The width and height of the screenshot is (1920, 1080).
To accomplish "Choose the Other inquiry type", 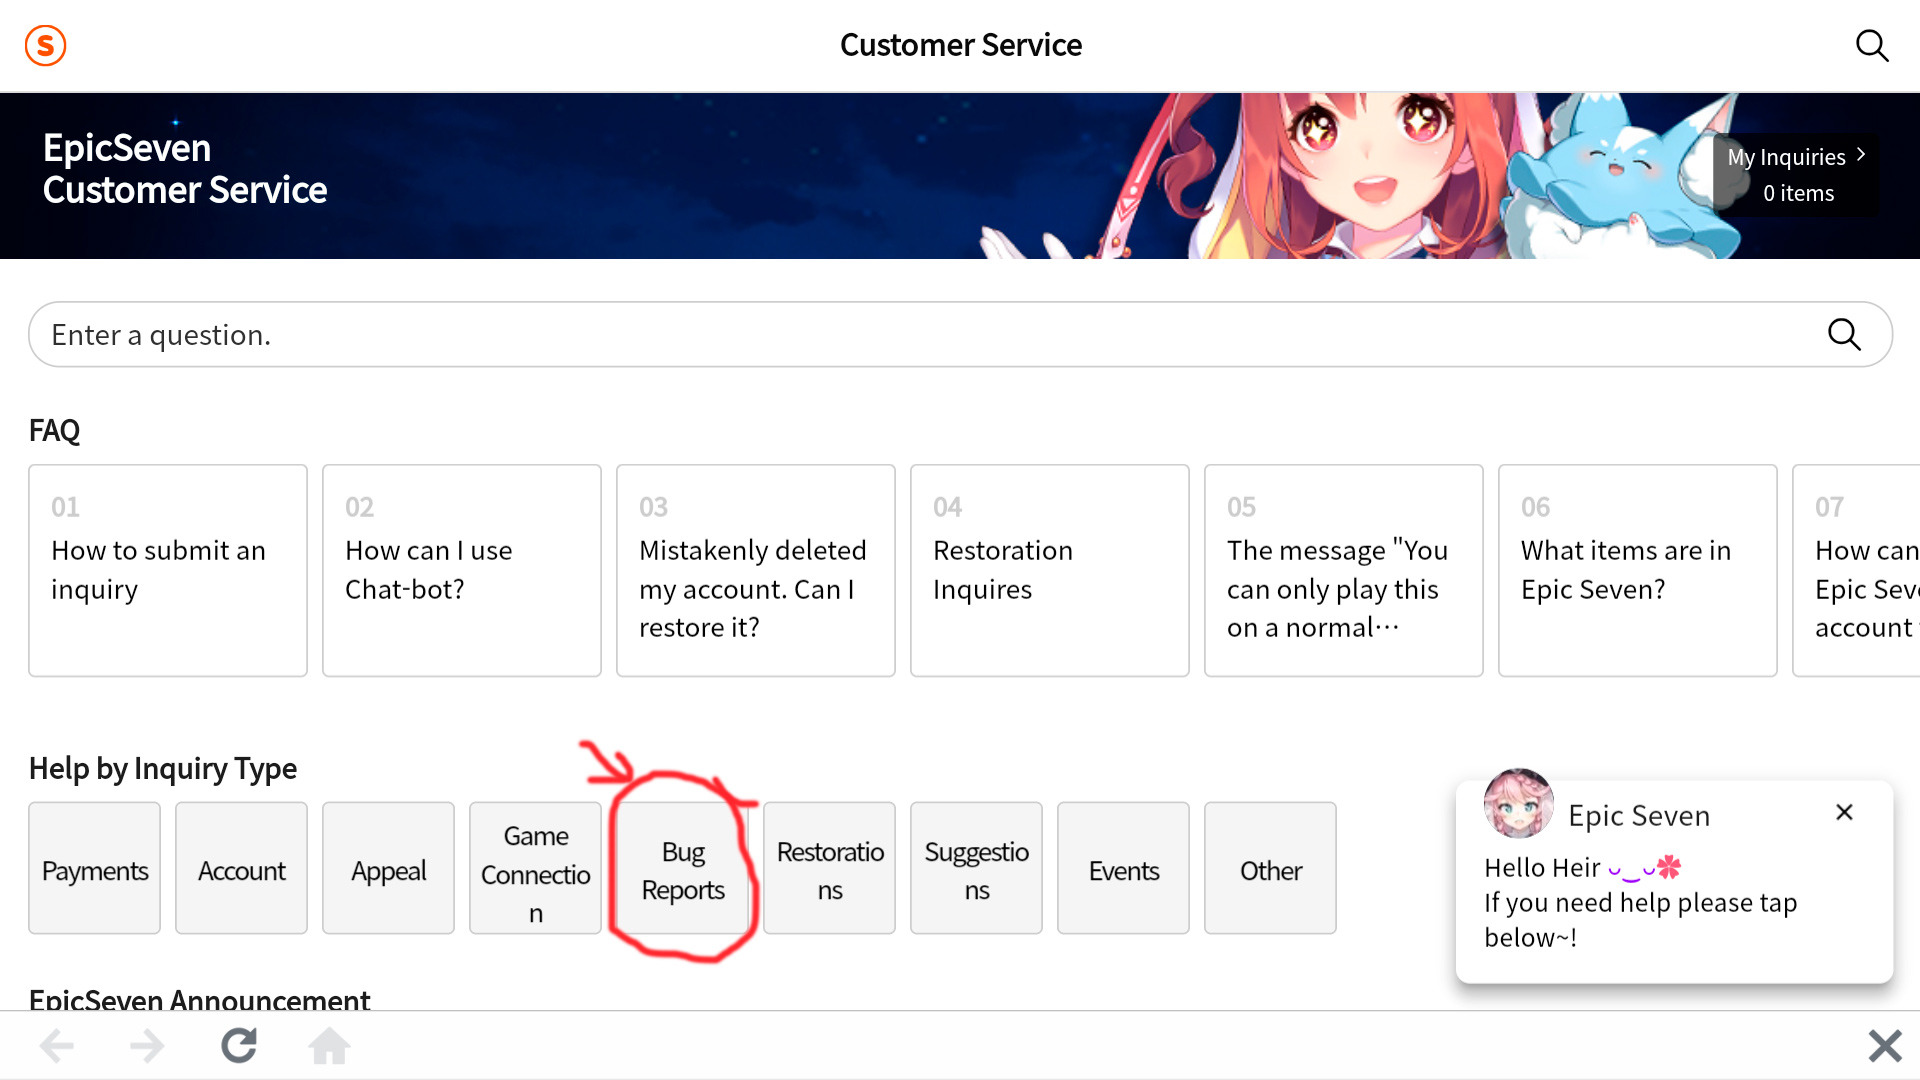I will (1270, 868).
